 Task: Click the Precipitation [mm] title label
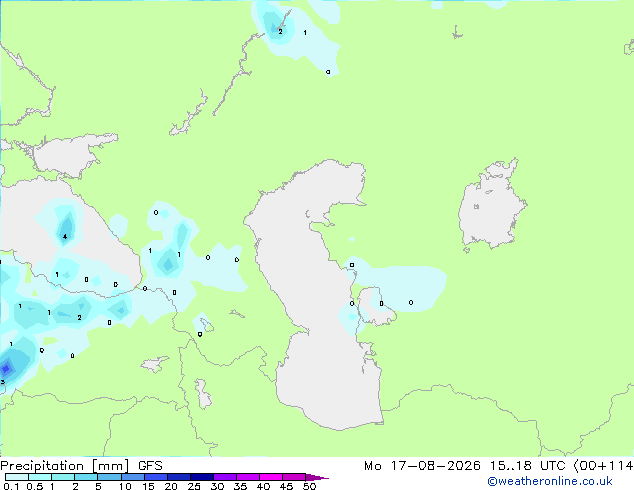pos(65,466)
